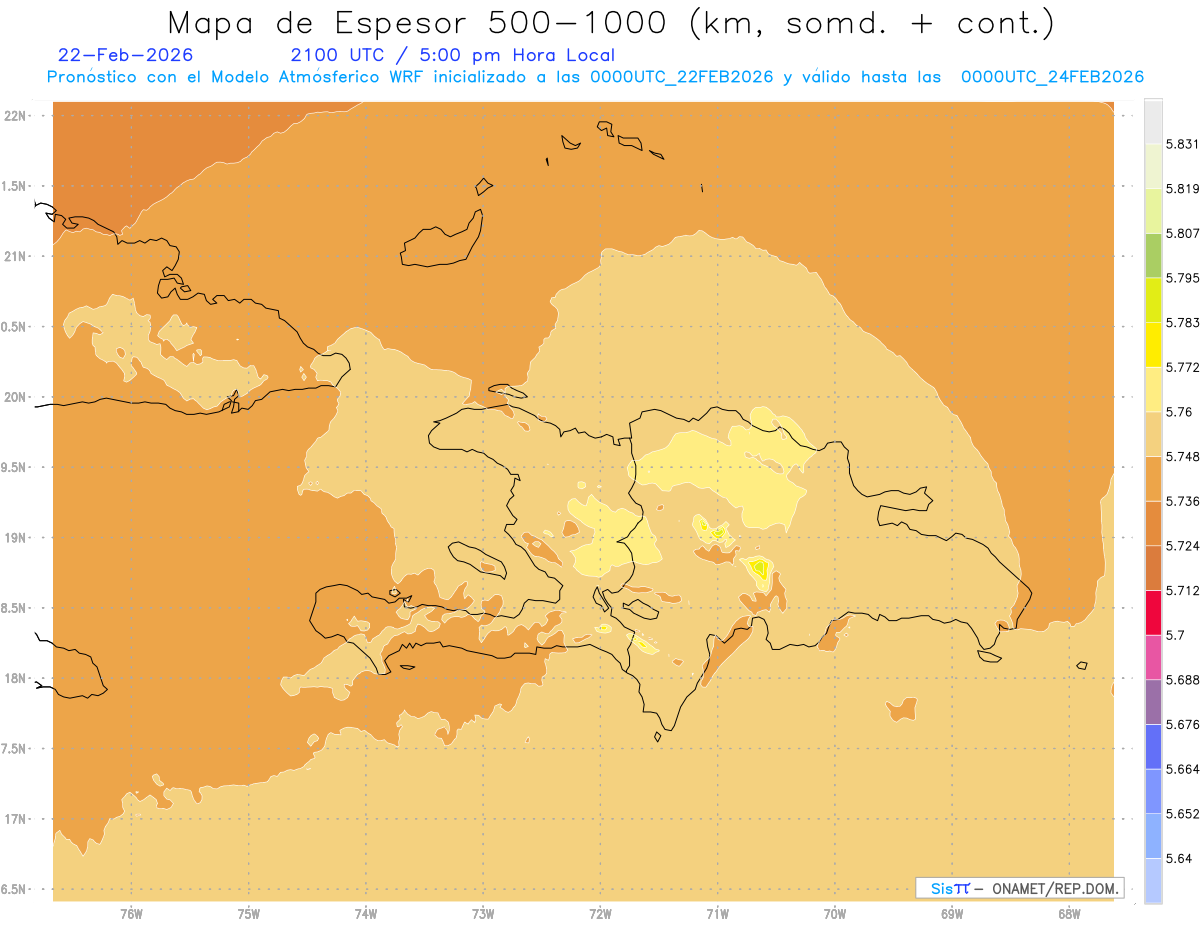The width and height of the screenshot is (1200, 927).
Task: Click the time label '2100 UTC / 5:00 pm Hora Local'
Action: pos(453,55)
